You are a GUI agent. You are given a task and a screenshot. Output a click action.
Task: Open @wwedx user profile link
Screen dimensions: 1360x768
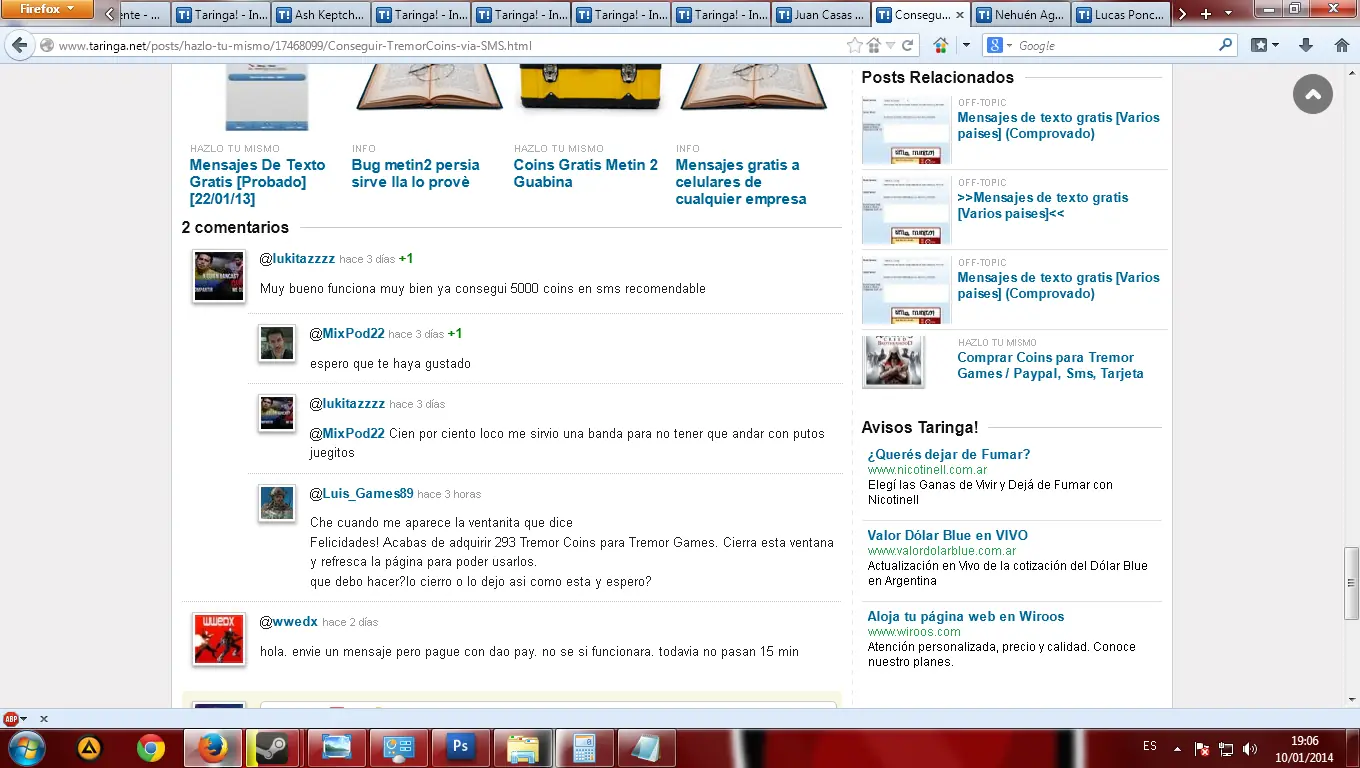pyautogui.click(x=288, y=621)
